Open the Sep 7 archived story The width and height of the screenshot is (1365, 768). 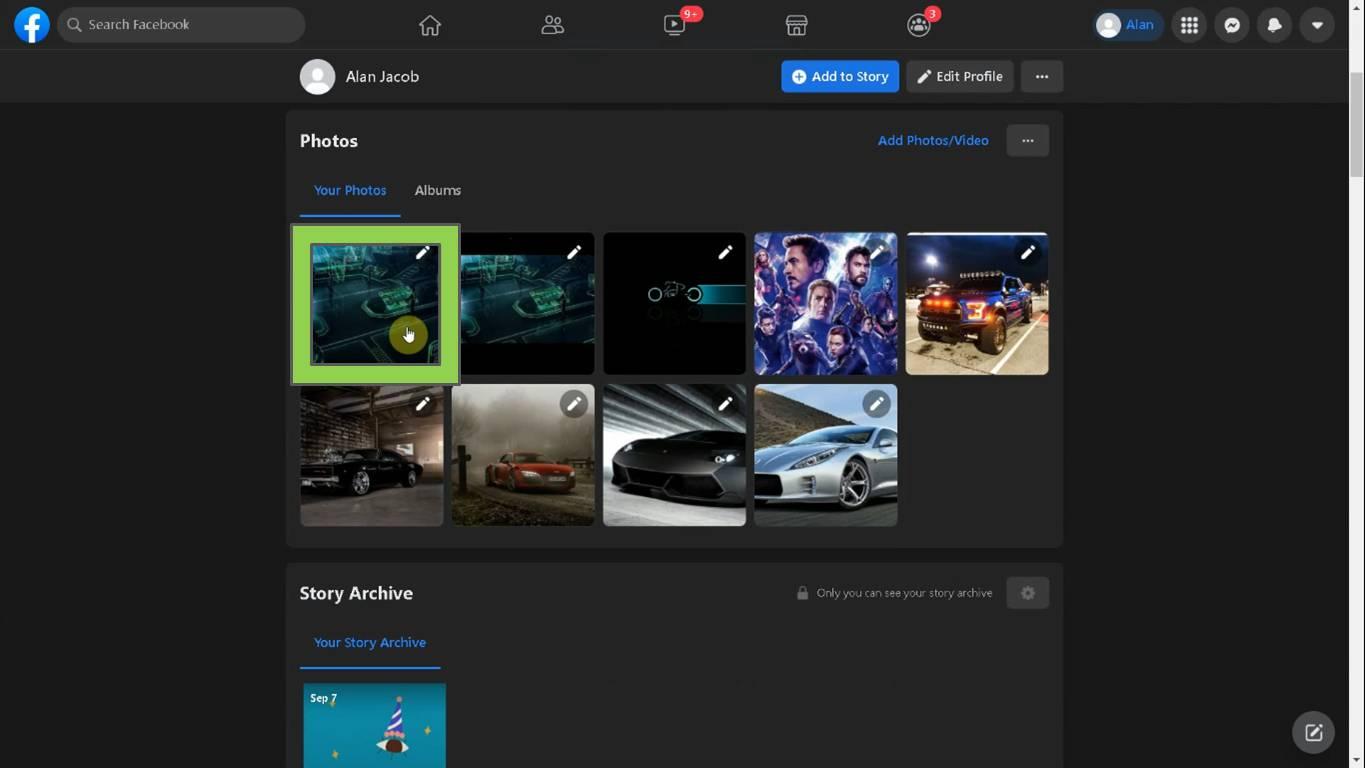[375, 726]
